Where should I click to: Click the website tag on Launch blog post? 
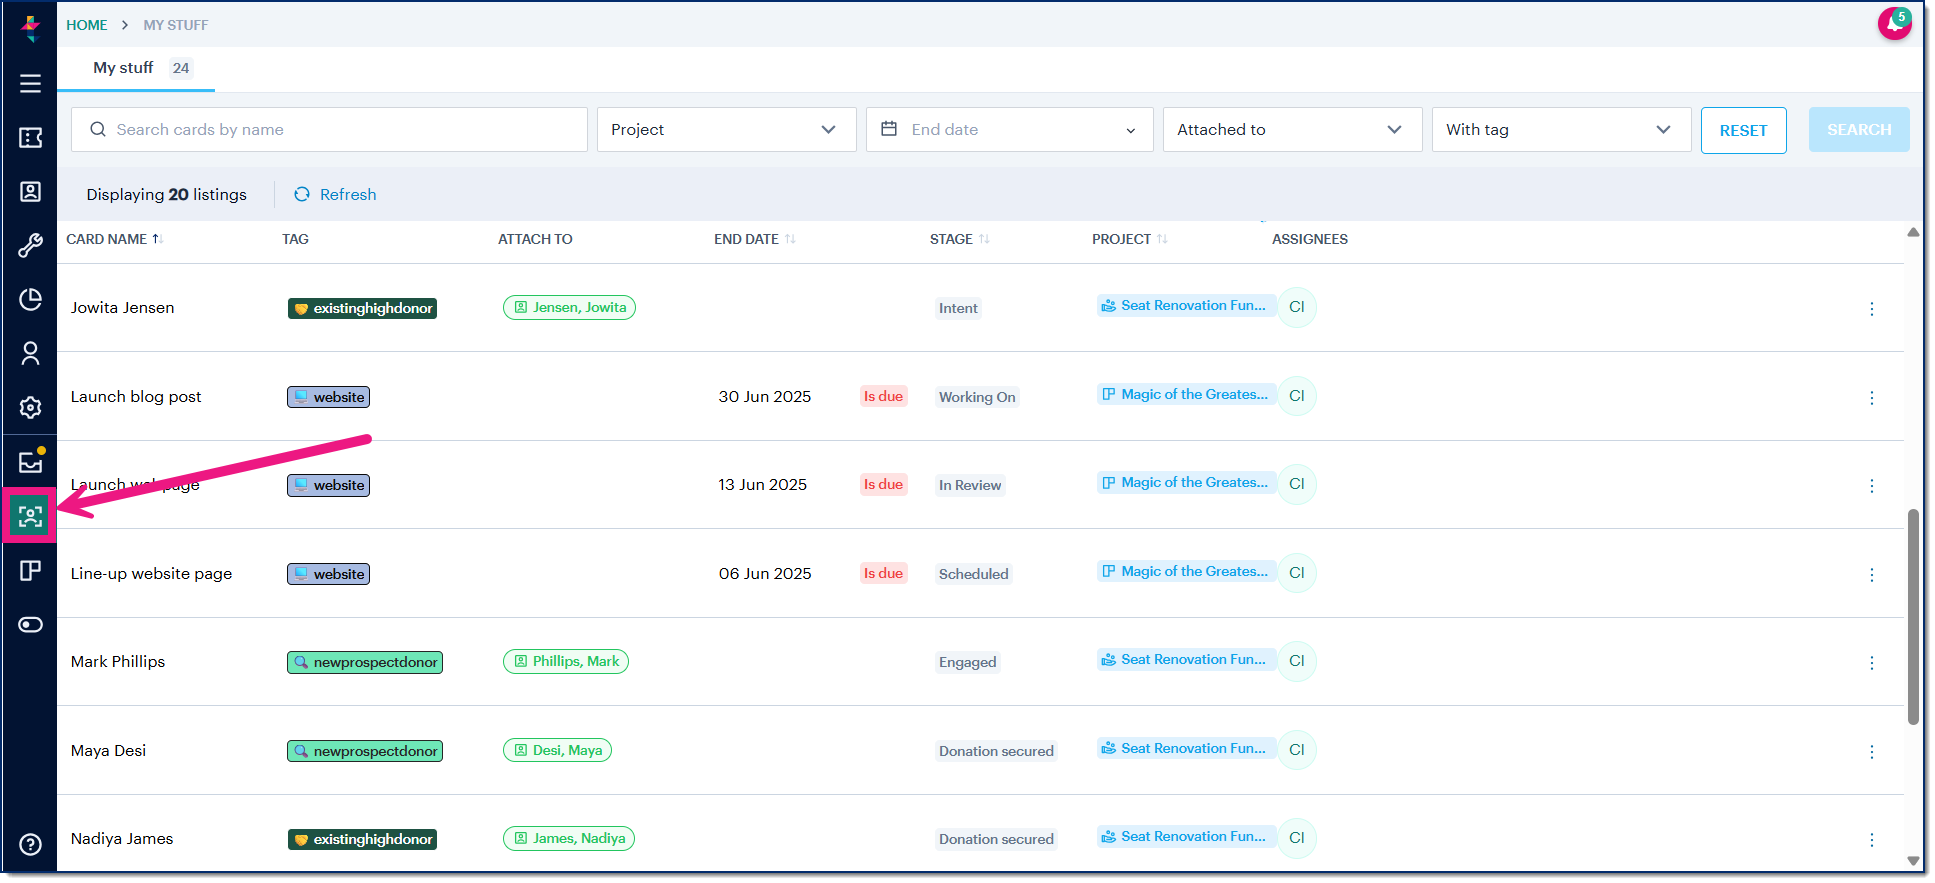(329, 397)
